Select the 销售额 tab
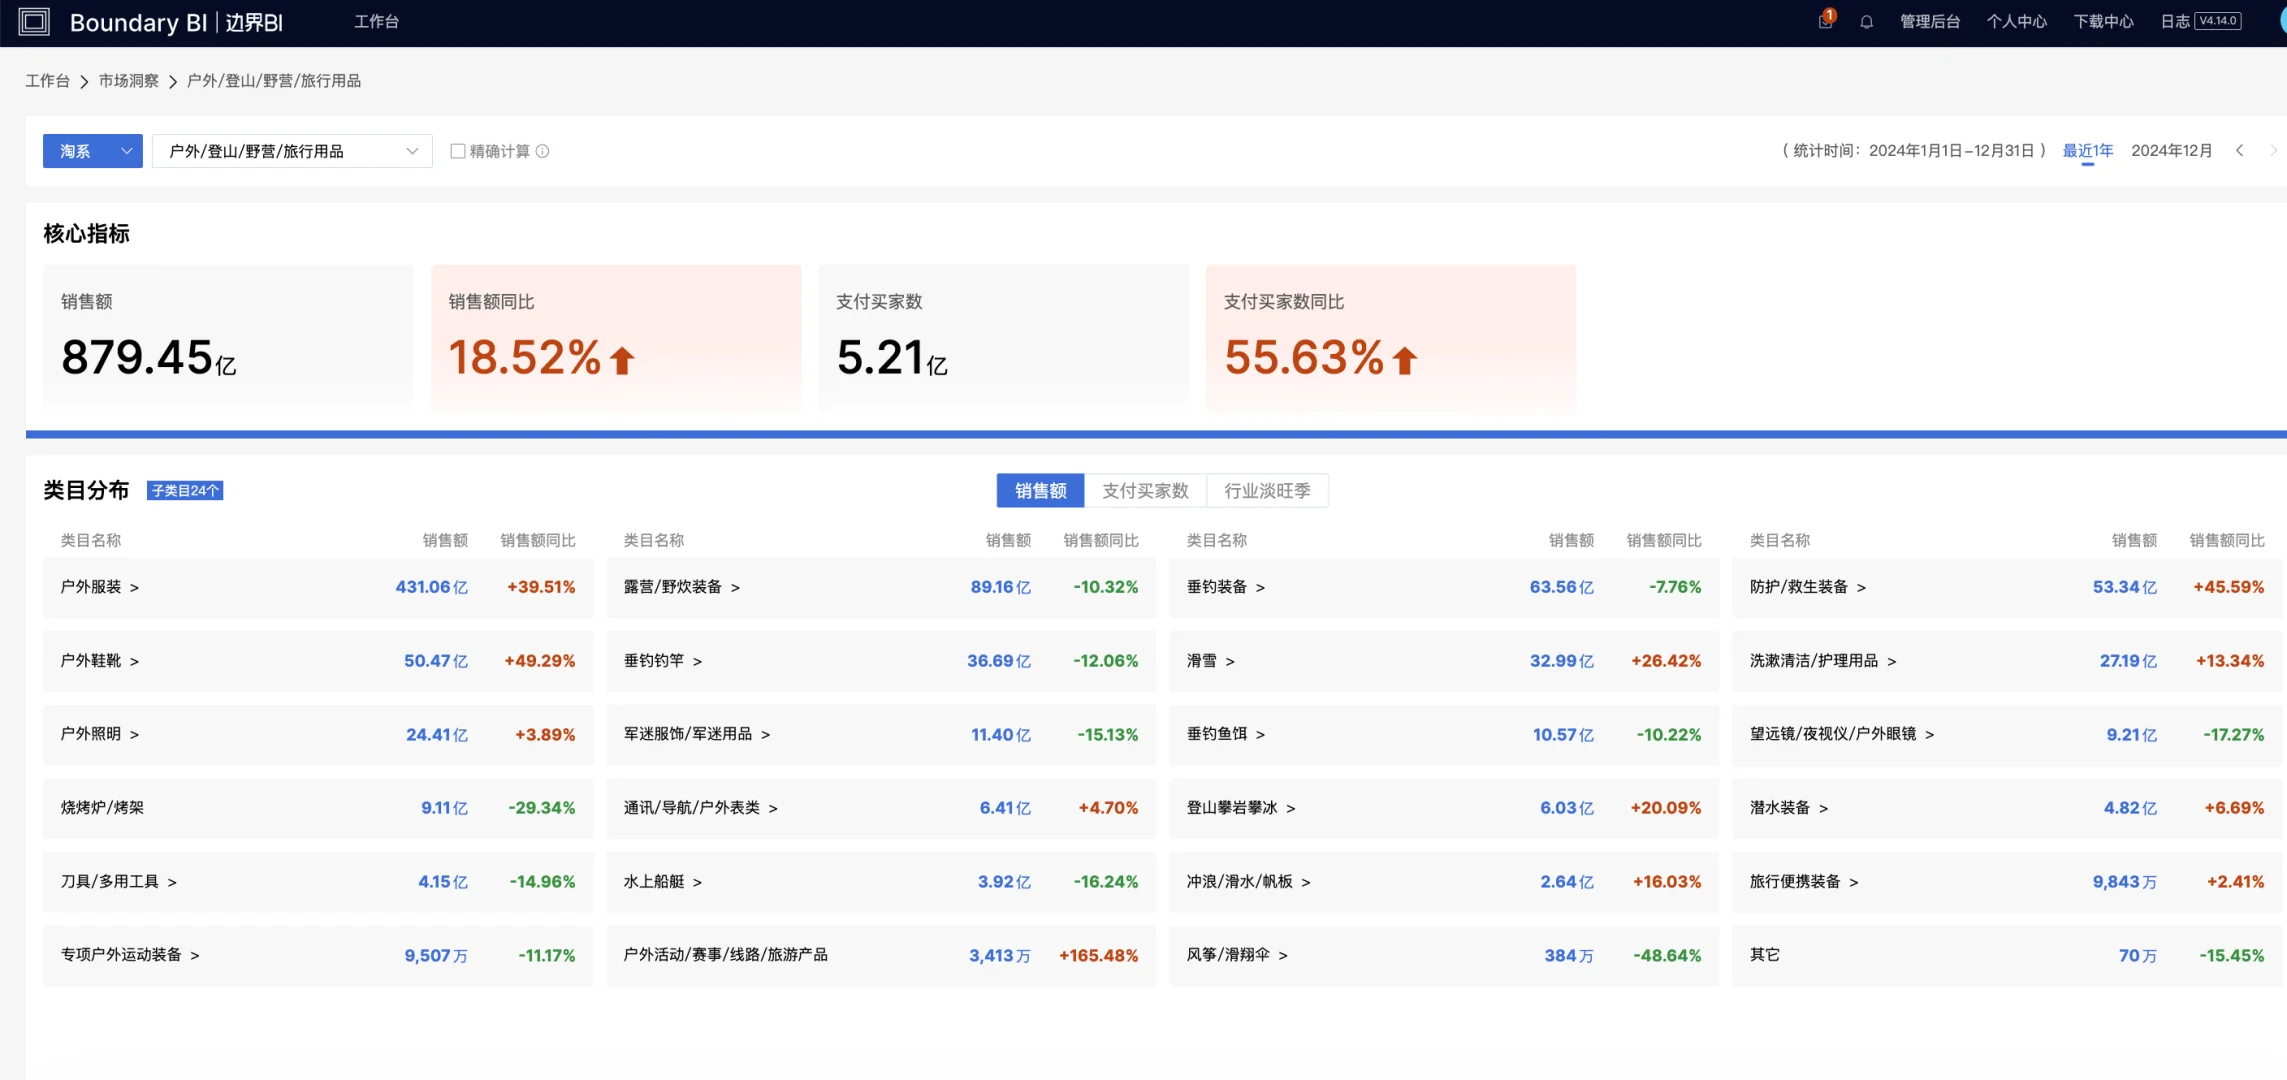 pyautogui.click(x=1040, y=490)
